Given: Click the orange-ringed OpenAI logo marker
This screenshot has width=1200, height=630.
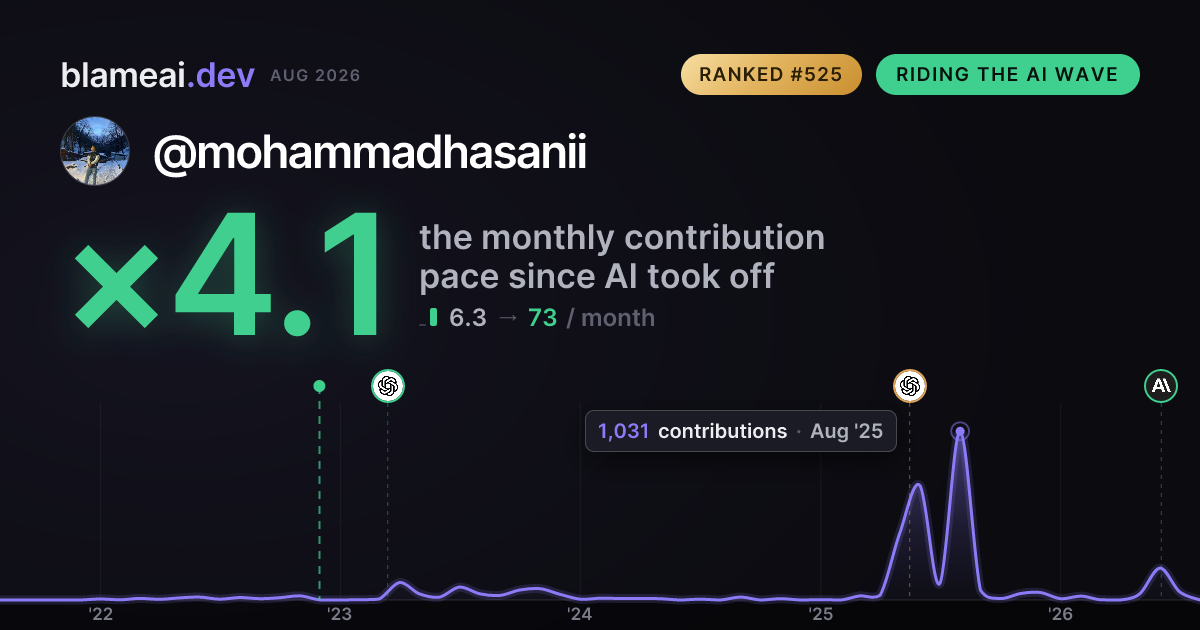Looking at the screenshot, I should click(x=909, y=385).
